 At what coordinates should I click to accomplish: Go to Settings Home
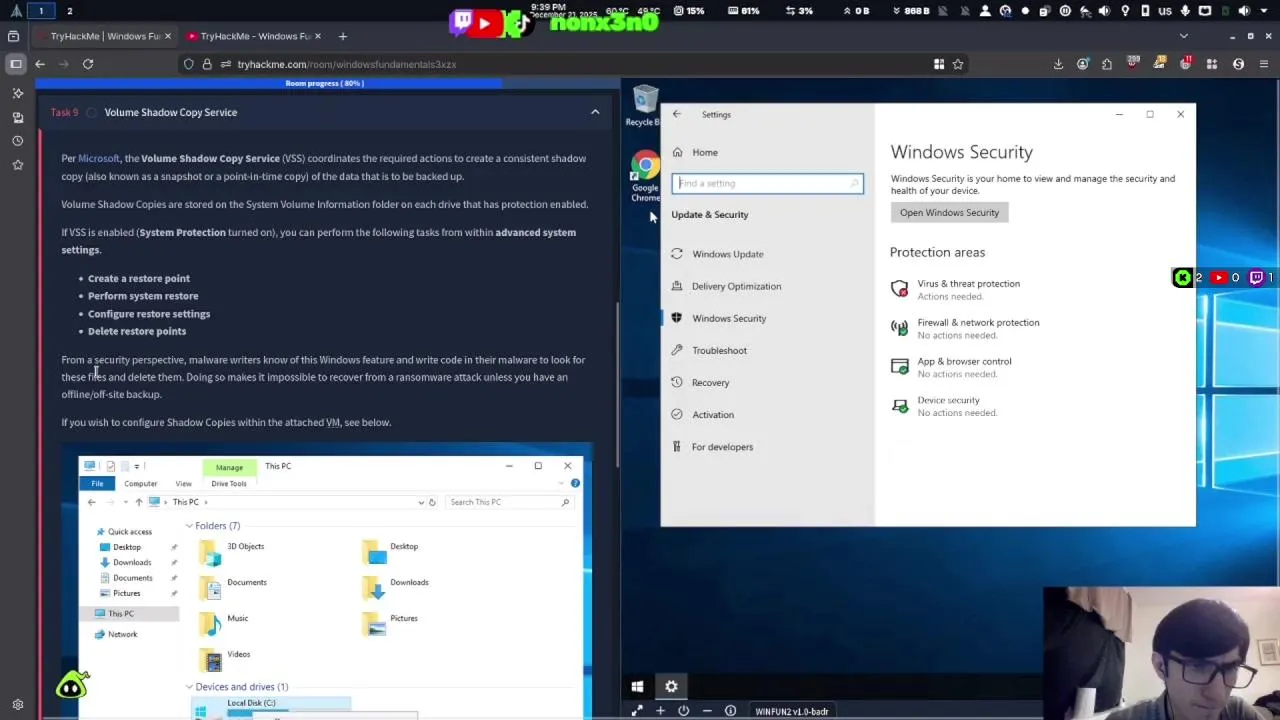pos(704,152)
